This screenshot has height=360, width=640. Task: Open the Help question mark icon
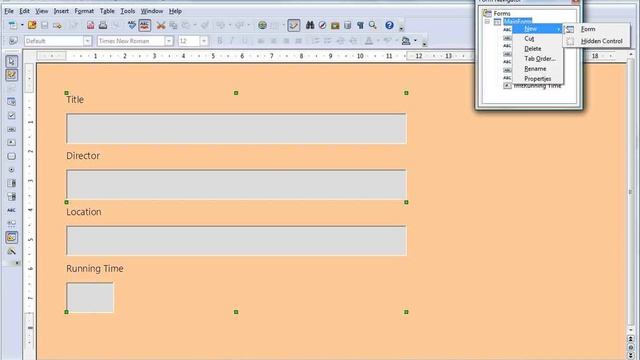tap(389, 25)
